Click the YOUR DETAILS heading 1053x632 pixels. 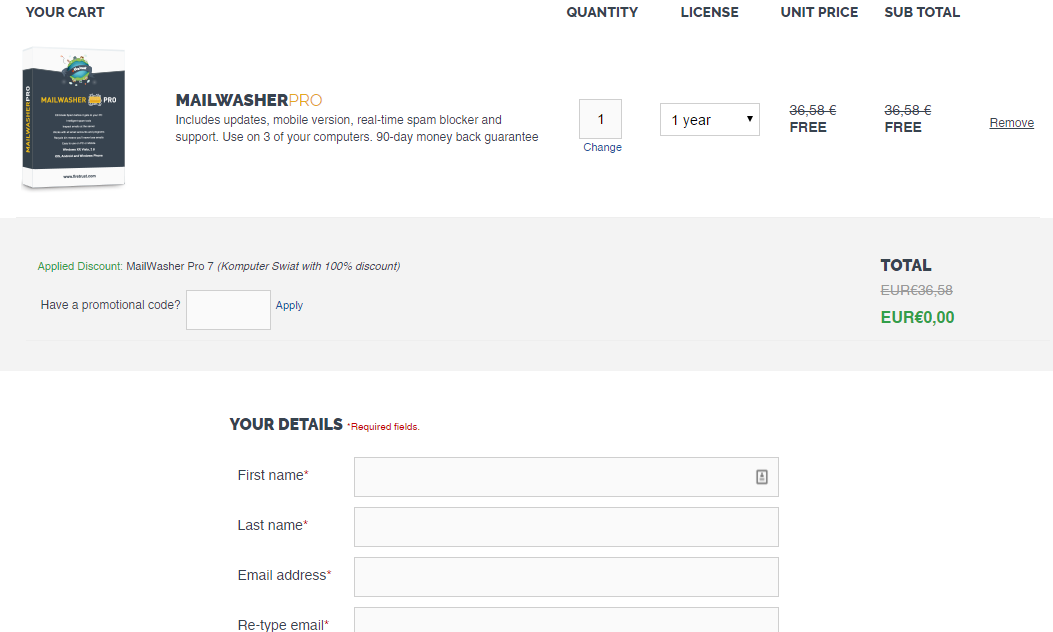point(286,424)
